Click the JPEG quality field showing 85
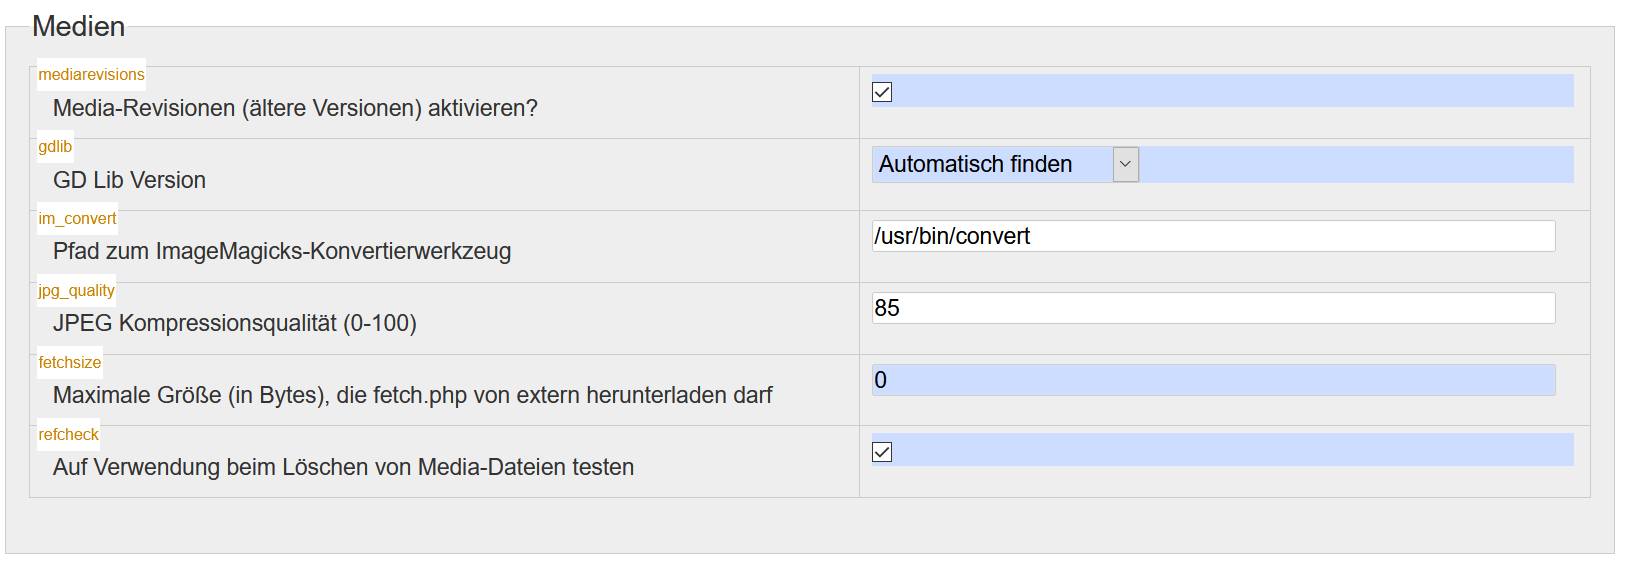 point(1212,308)
